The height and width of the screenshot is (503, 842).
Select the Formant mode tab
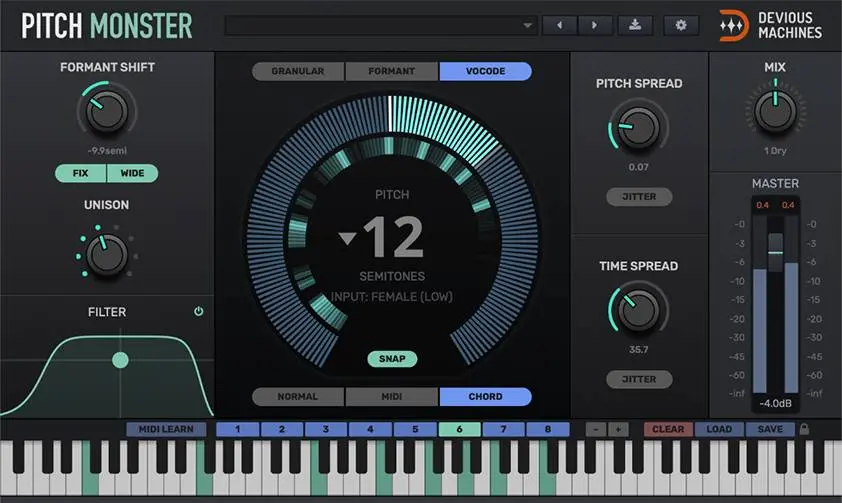(391, 71)
